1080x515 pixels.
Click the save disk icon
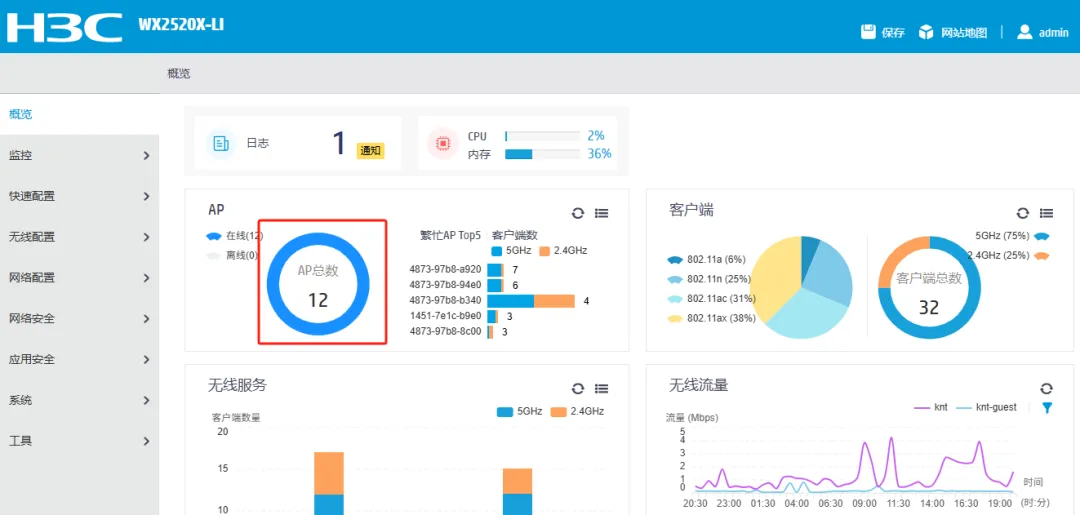click(868, 32)
